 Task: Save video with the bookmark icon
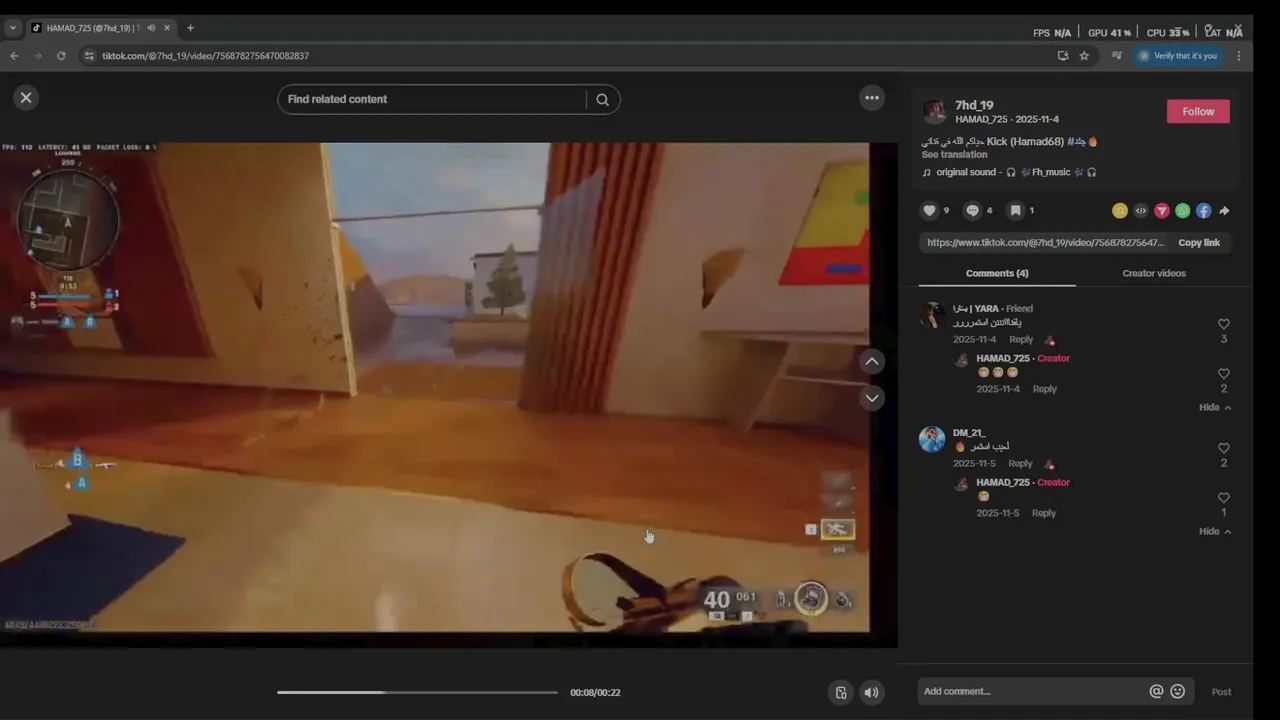coord(1015,210)
